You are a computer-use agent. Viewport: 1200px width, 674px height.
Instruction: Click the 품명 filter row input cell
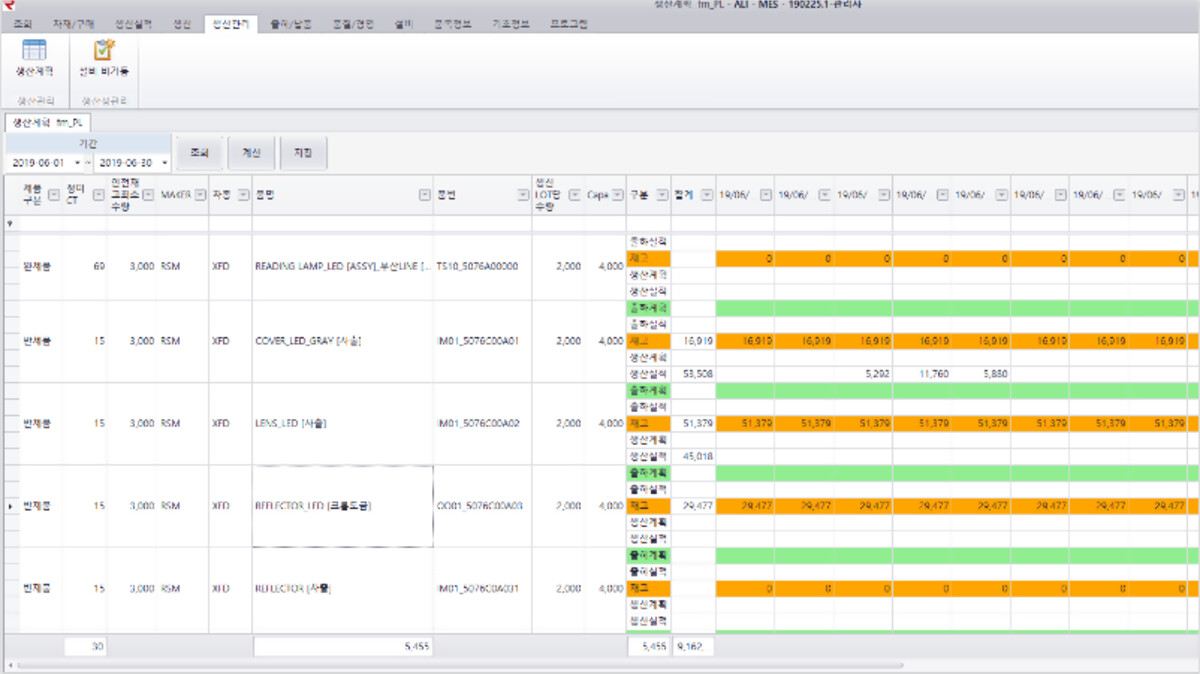click(343, 224)
